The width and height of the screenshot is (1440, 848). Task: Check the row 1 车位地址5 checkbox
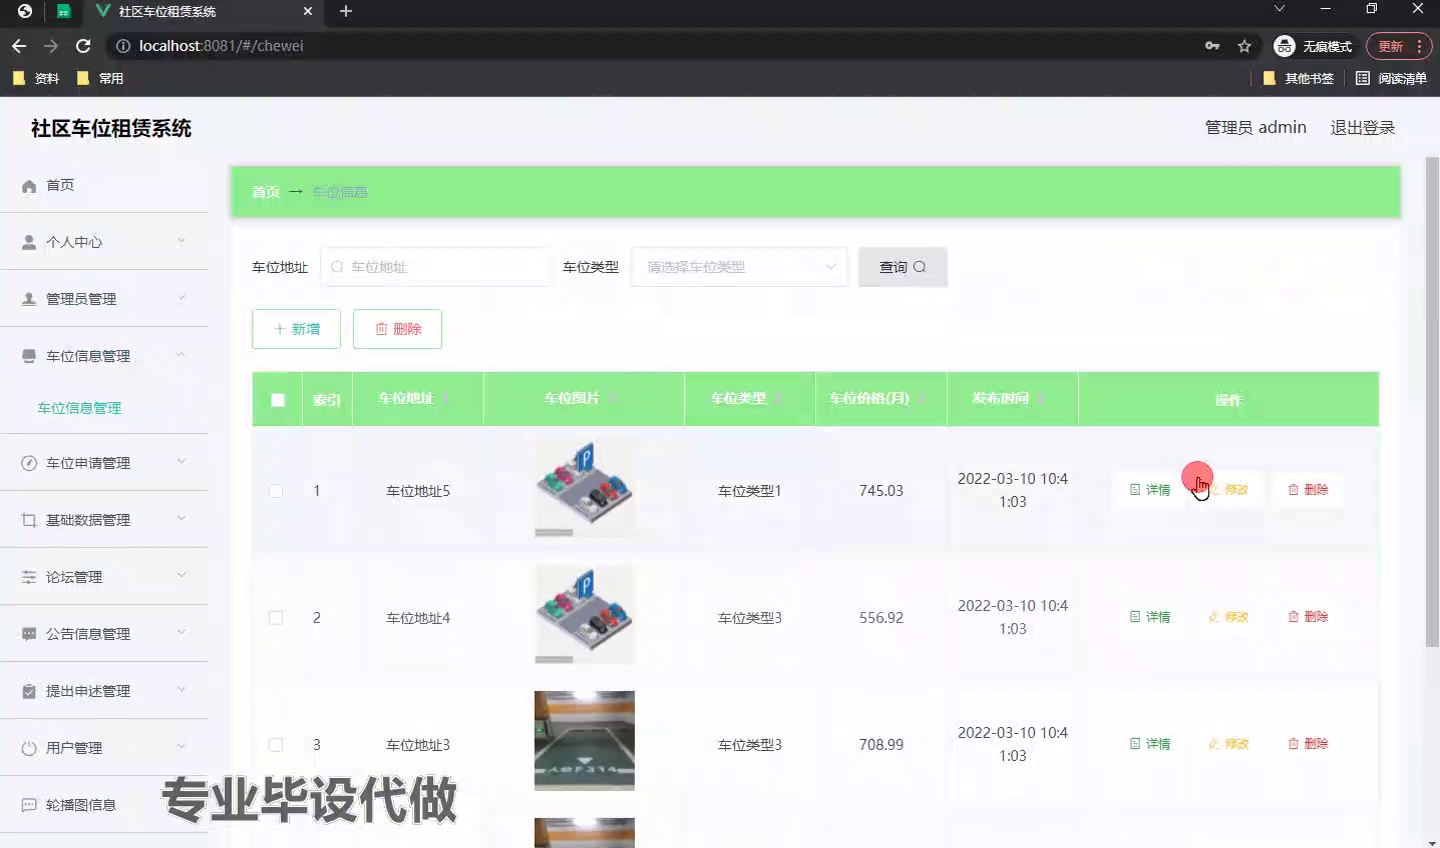point(276,491)
